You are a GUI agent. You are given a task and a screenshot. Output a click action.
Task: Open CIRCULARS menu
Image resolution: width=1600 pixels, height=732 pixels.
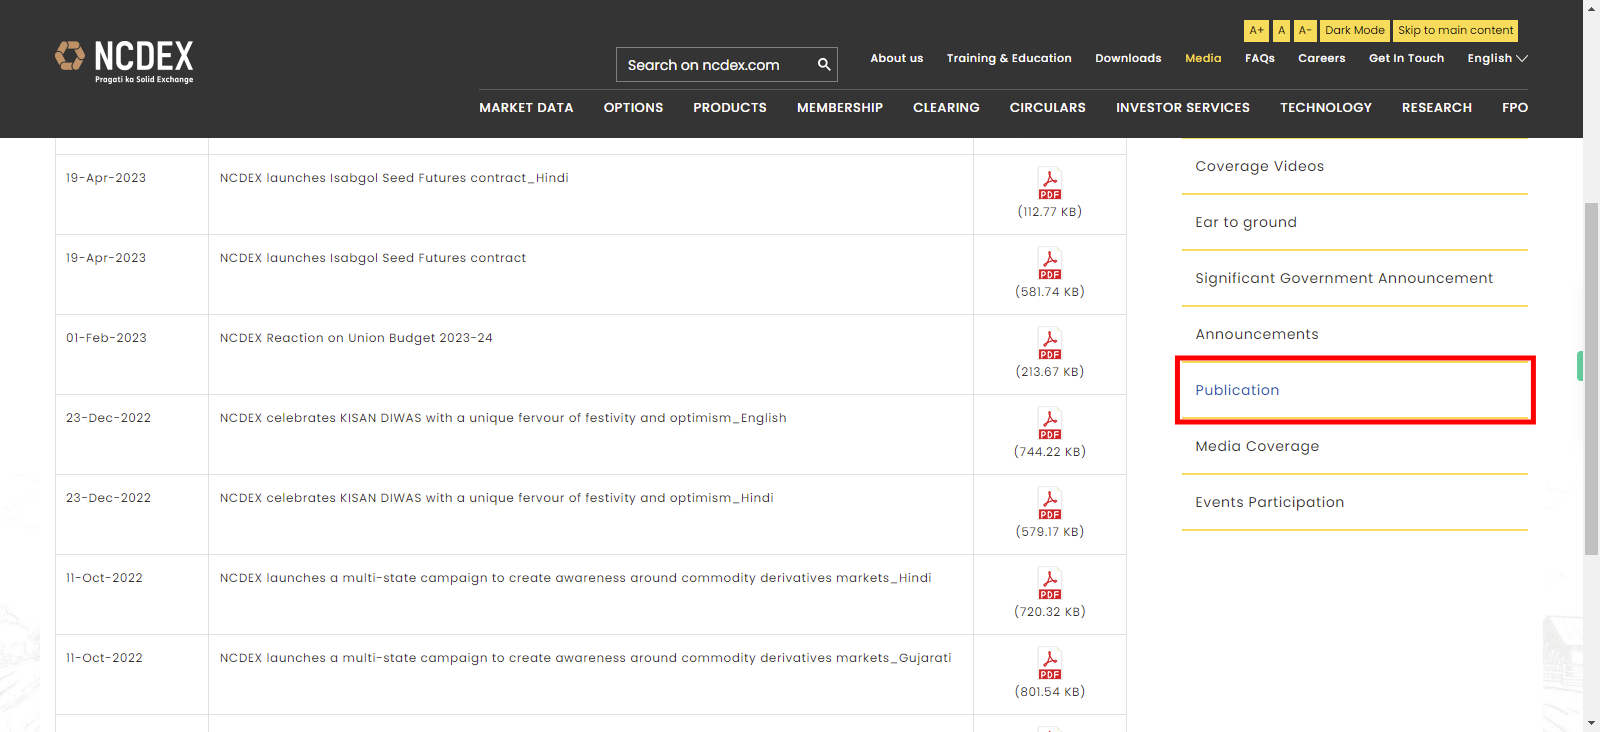(x=1047, y=108)
